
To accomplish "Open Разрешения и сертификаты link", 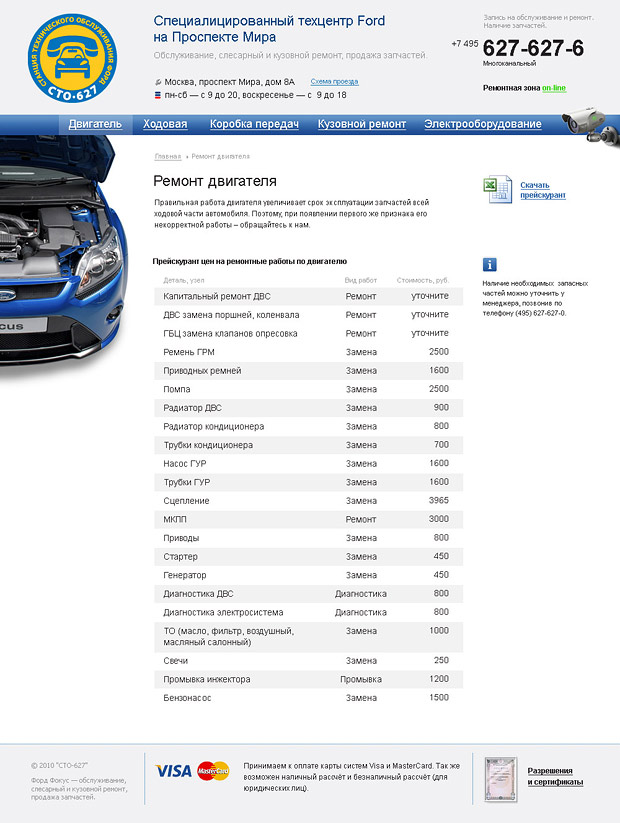I will coord(555,776).
